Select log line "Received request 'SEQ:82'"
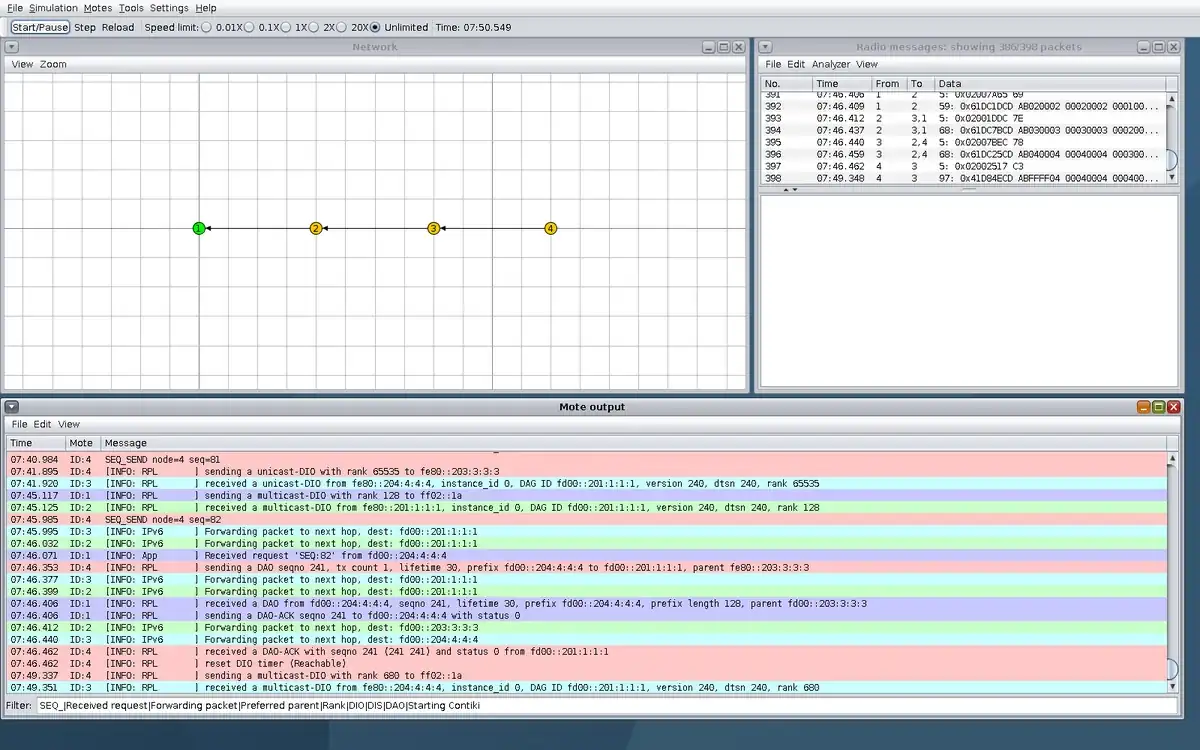Image resolution: width=1200 pixels, height=750 pixels. [x=587, y=555]
